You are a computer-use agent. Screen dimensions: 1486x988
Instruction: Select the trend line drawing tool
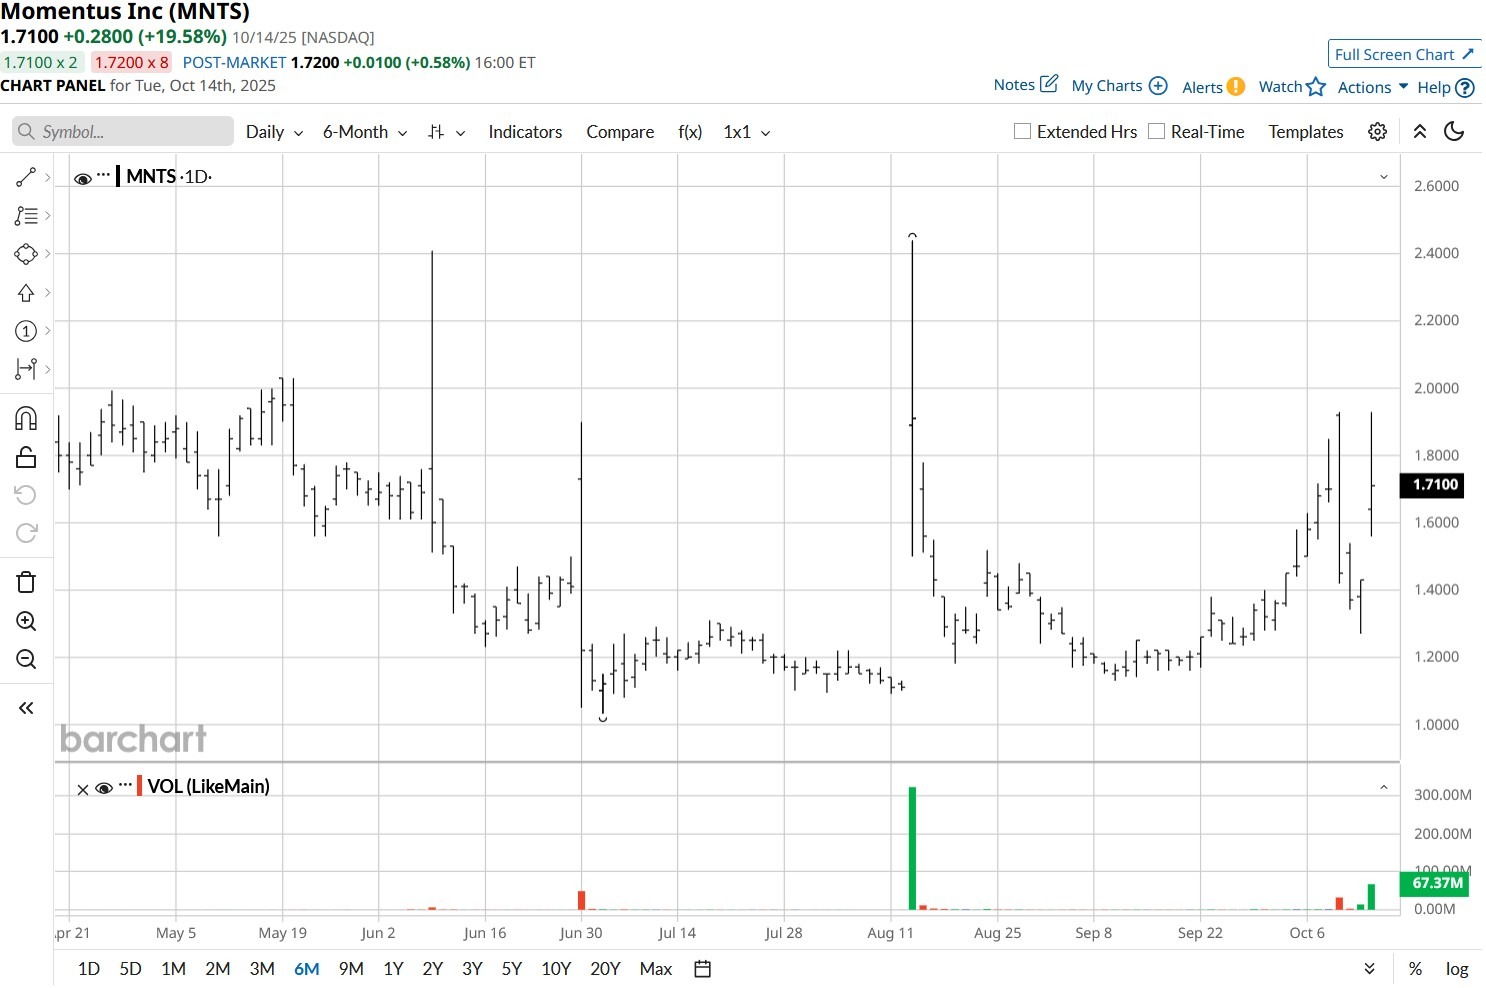pyautogui.click(x=26, y=177)
